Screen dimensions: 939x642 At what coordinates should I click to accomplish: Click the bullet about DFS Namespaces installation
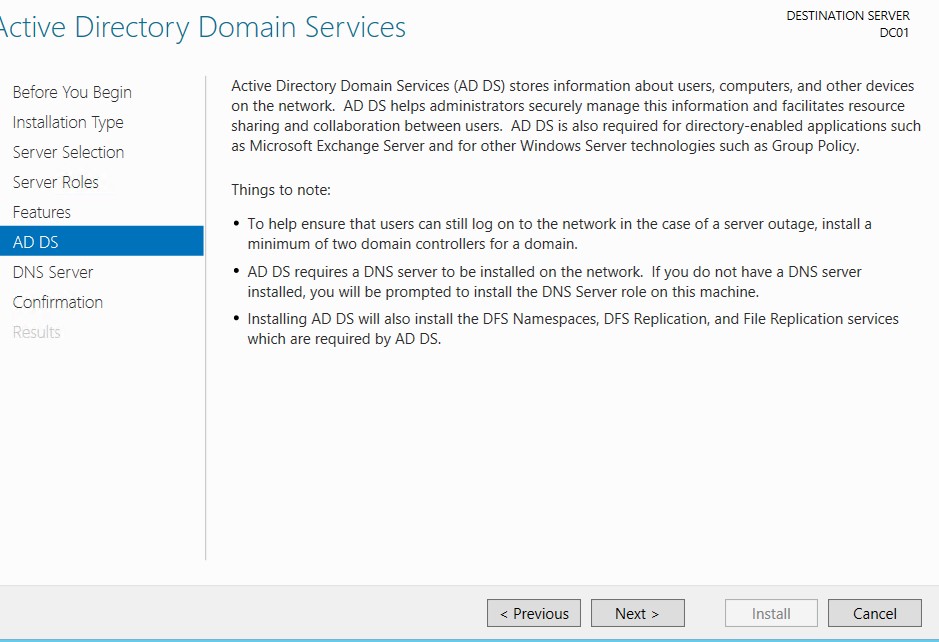(573, 329)
